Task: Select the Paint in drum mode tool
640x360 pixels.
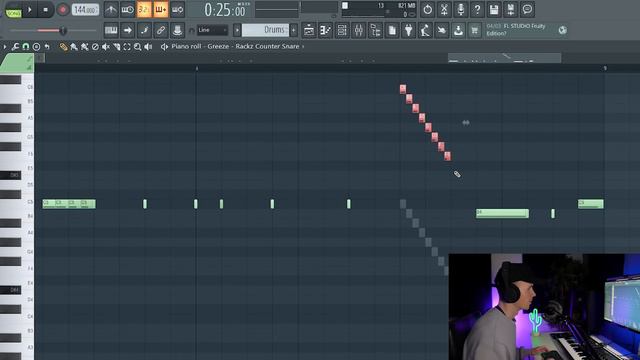Action: click(84, 47)
